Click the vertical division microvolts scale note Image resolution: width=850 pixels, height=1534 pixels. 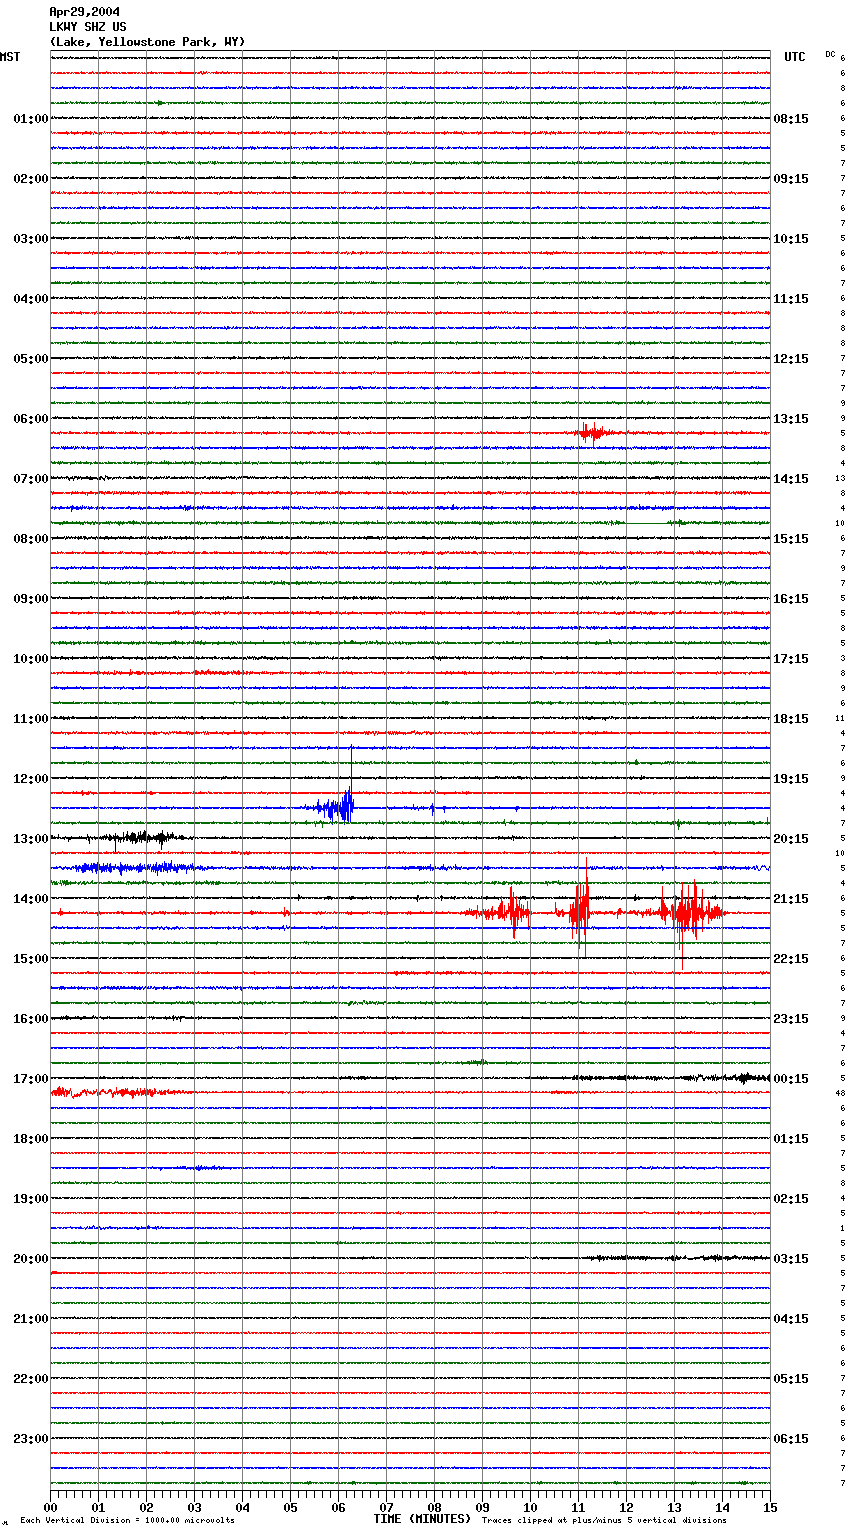127,1521
